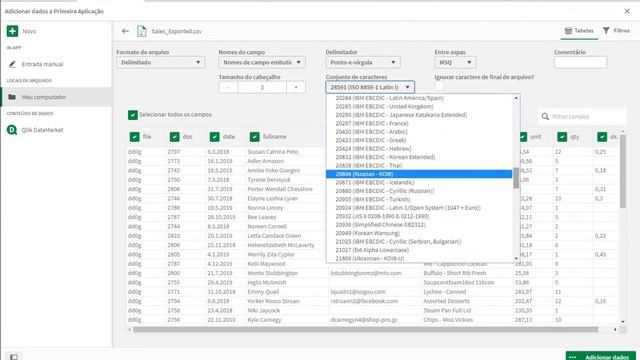Image resolution: width=640 pixels, height=360 pixels.
Task: Click the Novo button label
Action: [29, 31]
